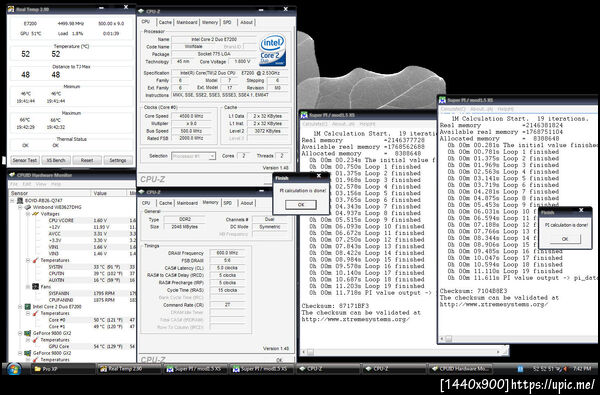Switch to Real Temp 2.60 on the taskbar
600x395 pixels.
pyautogui.click(x=129, y=369)
